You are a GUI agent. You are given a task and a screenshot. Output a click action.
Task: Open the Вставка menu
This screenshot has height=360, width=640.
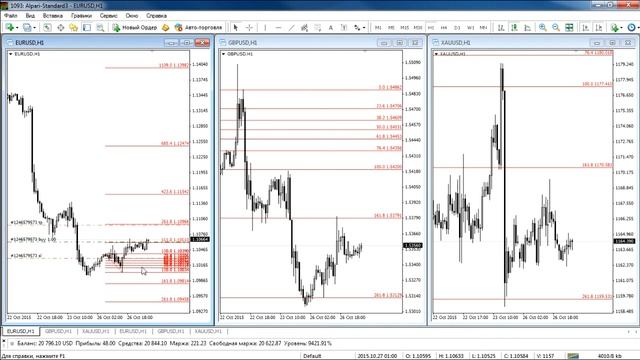coord(53,16)
